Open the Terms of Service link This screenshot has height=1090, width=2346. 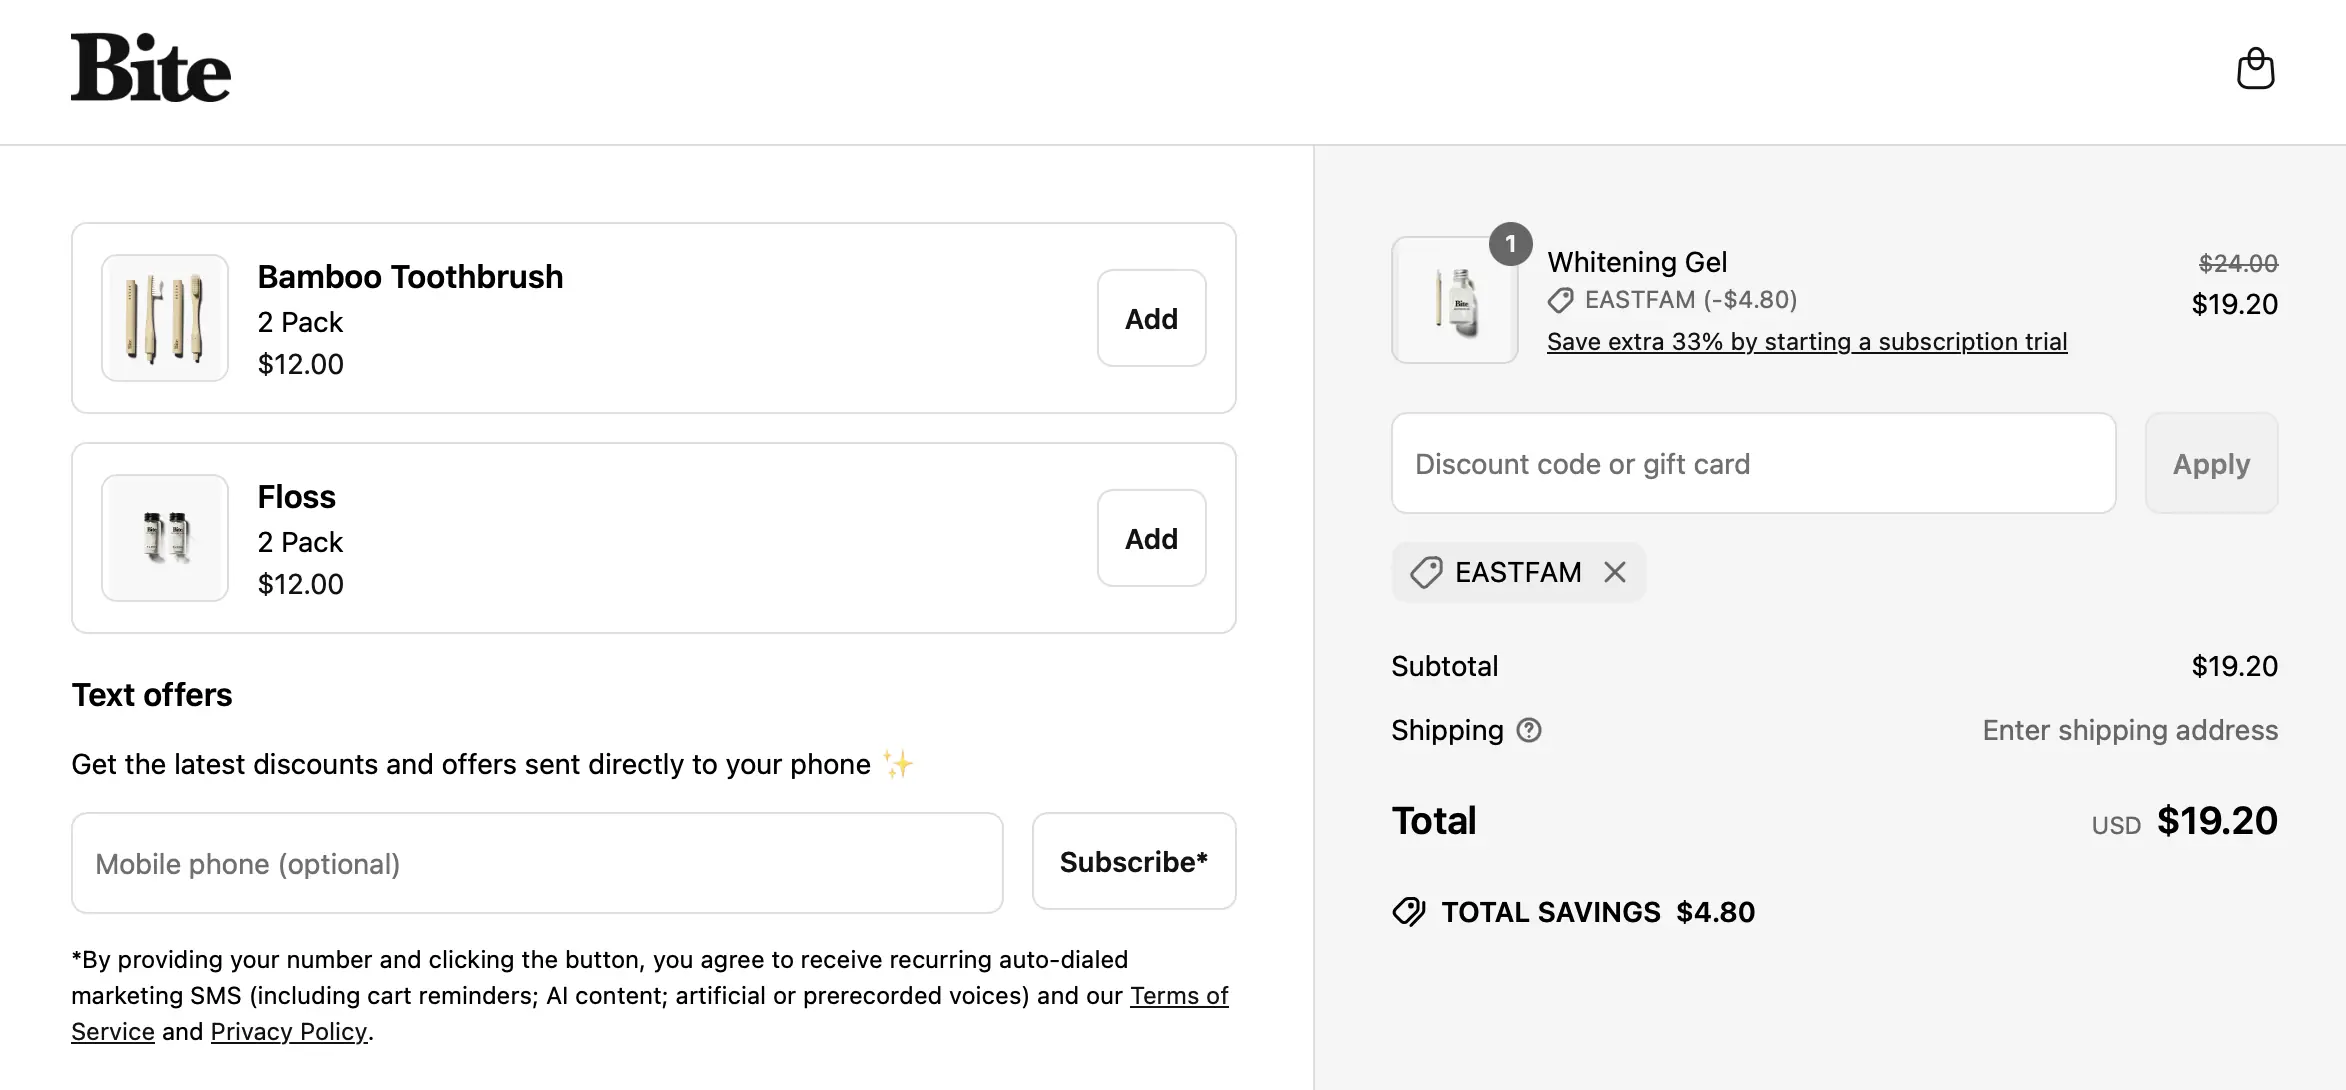click(x=1178, y=996)
